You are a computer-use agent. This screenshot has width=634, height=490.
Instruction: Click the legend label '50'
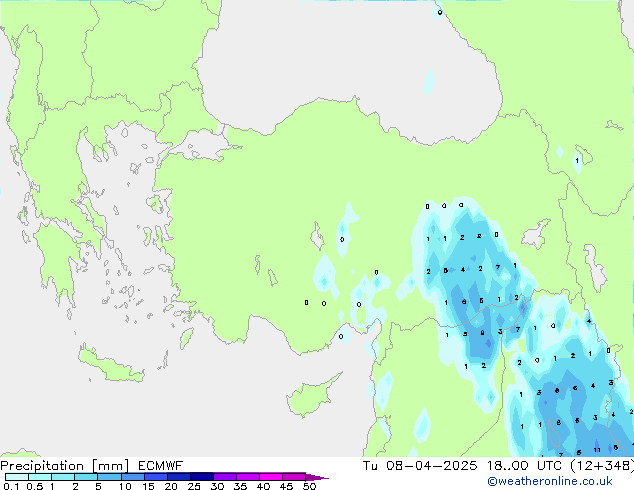309,486
